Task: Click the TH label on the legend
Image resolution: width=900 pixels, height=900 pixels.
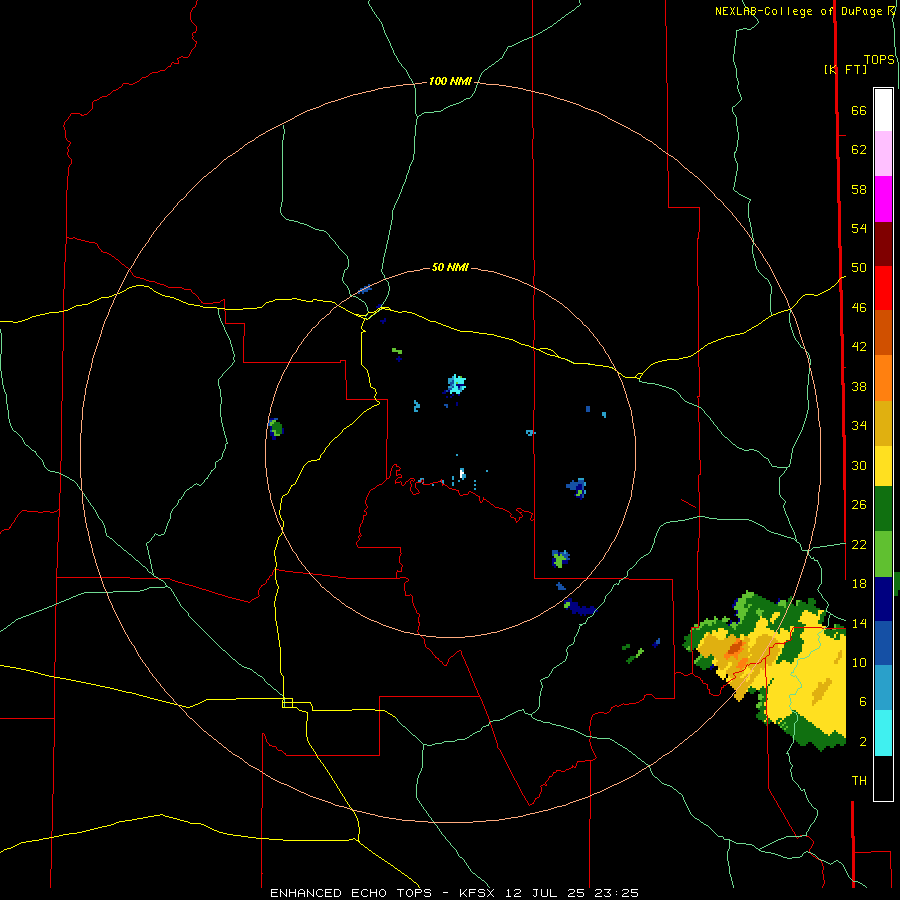Action: point(859,781)
